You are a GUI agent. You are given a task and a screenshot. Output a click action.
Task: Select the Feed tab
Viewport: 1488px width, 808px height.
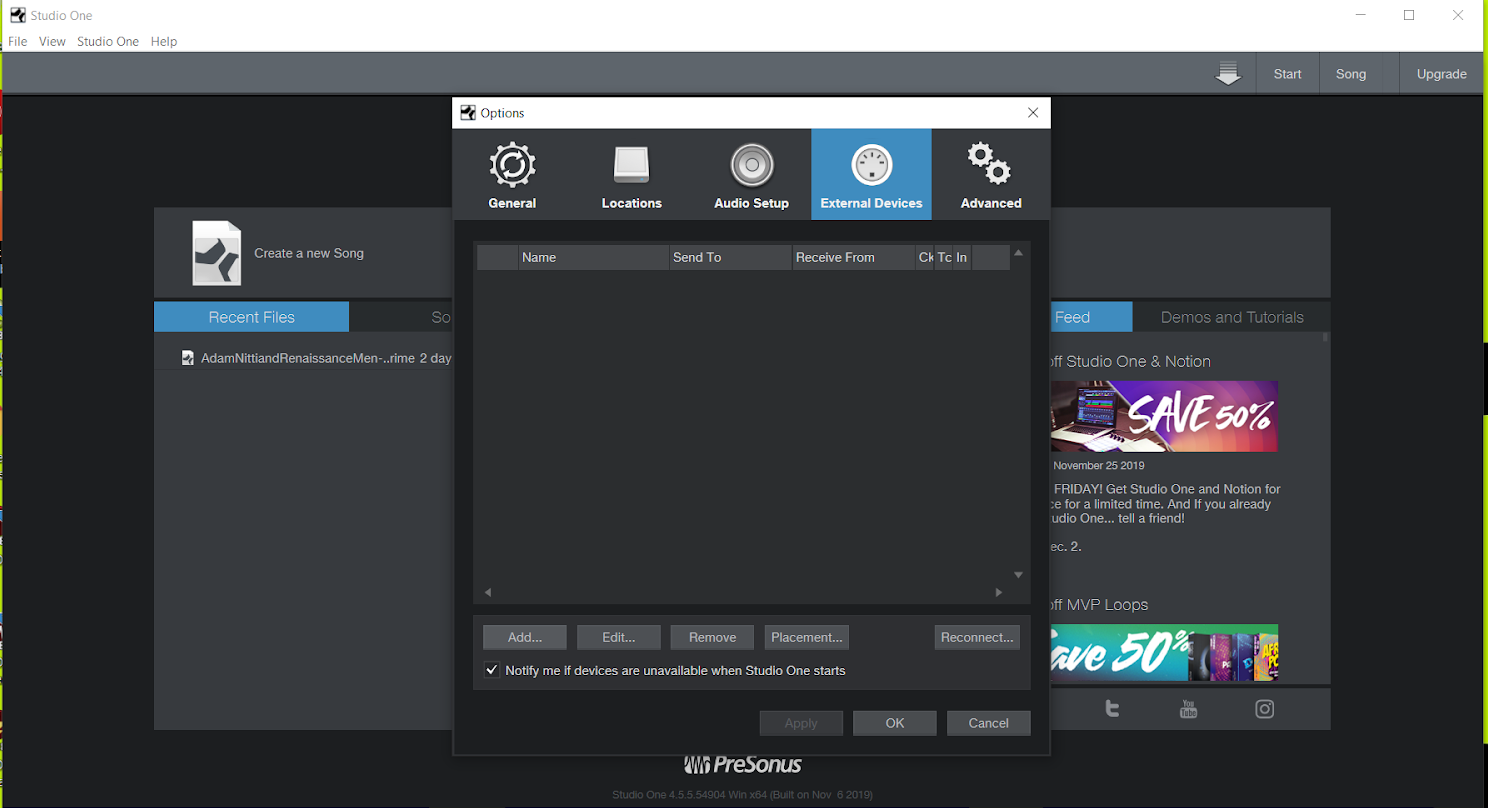pyautogui.click(x=1091, y=317)
